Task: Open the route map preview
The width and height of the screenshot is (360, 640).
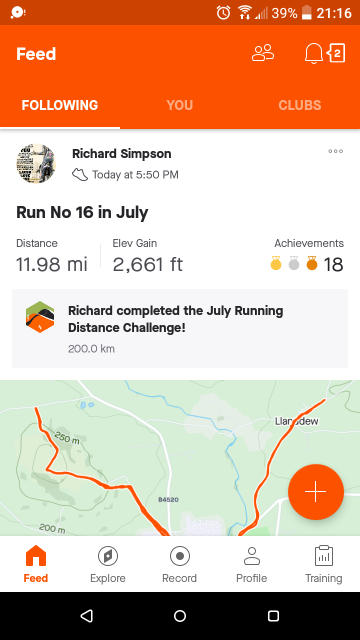Action: 180,458
